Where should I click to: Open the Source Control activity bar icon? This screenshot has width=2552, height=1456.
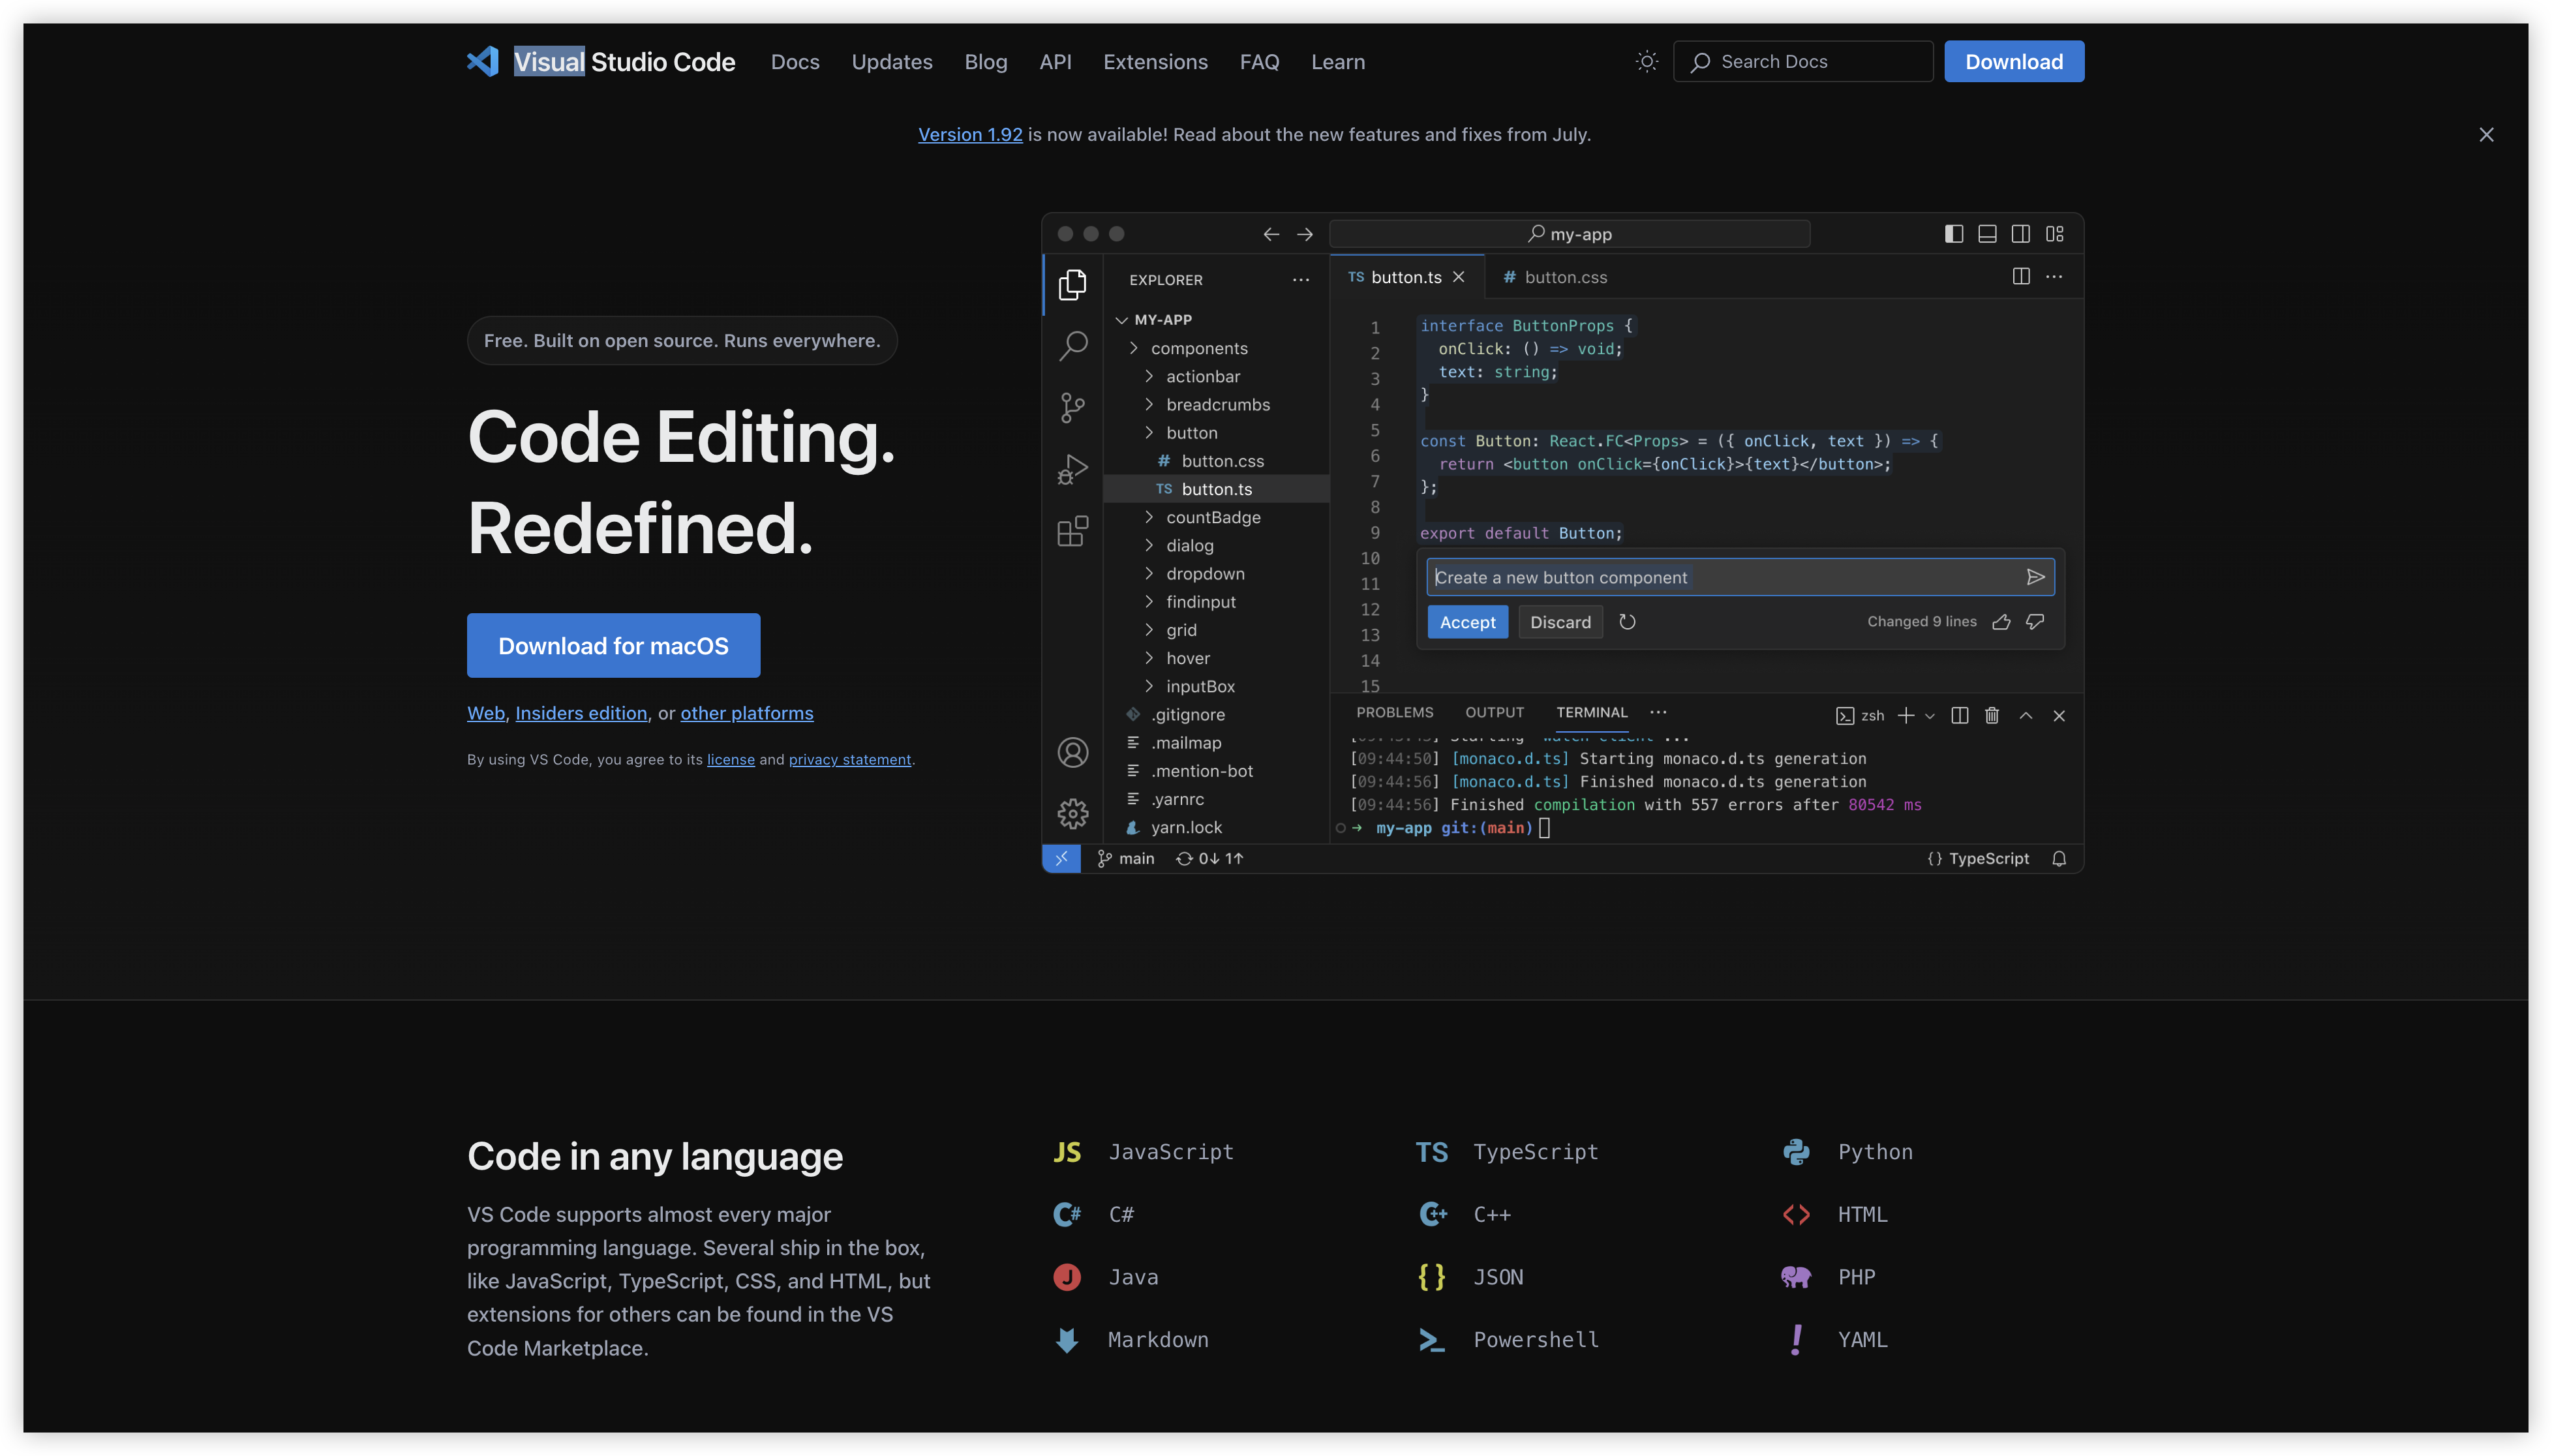(x=1072, y=407)
